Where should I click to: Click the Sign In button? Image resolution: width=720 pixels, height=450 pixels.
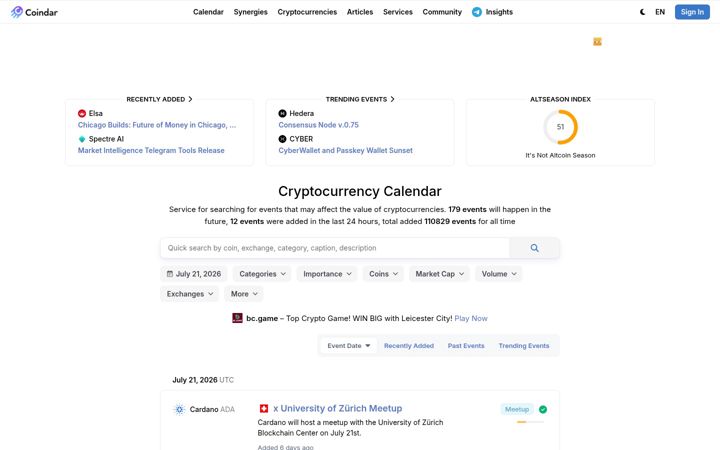692,12
